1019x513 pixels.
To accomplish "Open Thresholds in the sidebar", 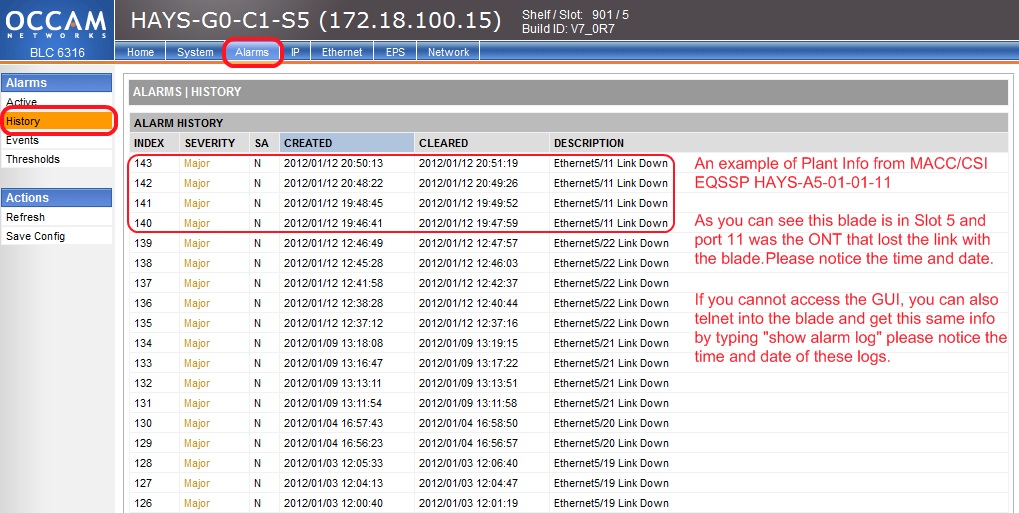I will 33,159.
